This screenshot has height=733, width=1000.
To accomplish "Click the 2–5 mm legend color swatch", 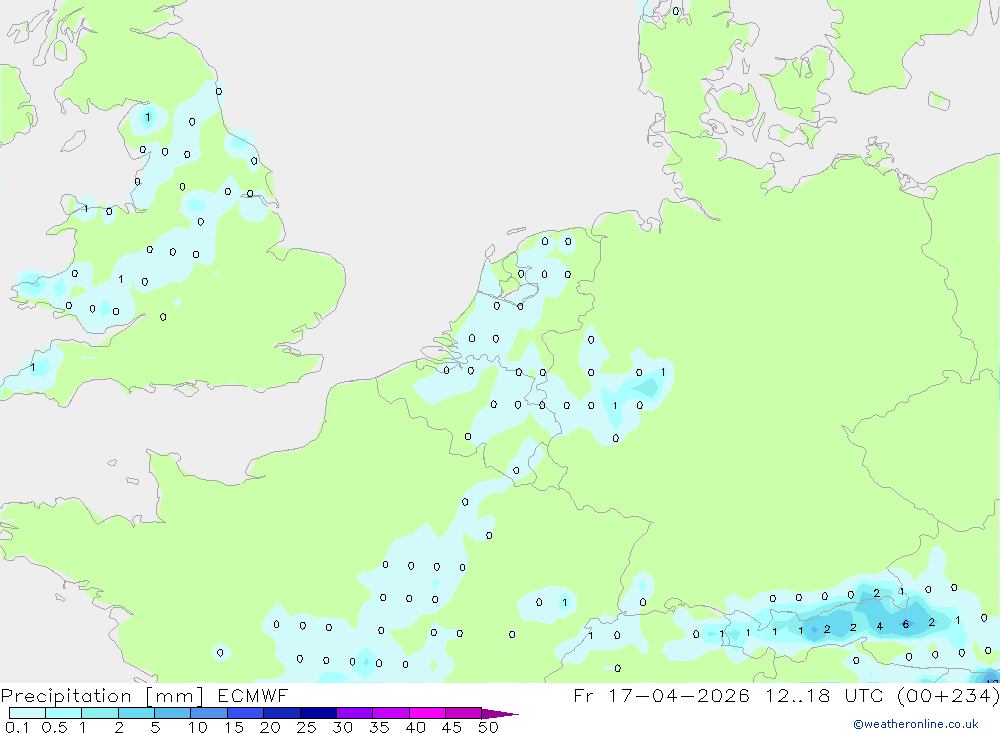I will coord(136,713).
